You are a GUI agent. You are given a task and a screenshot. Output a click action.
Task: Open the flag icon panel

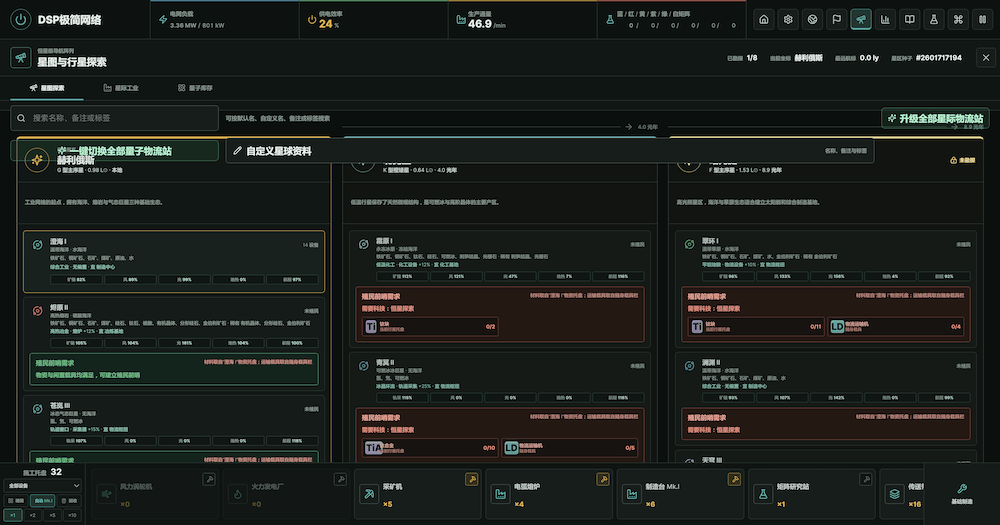click(x=836, y=19)
